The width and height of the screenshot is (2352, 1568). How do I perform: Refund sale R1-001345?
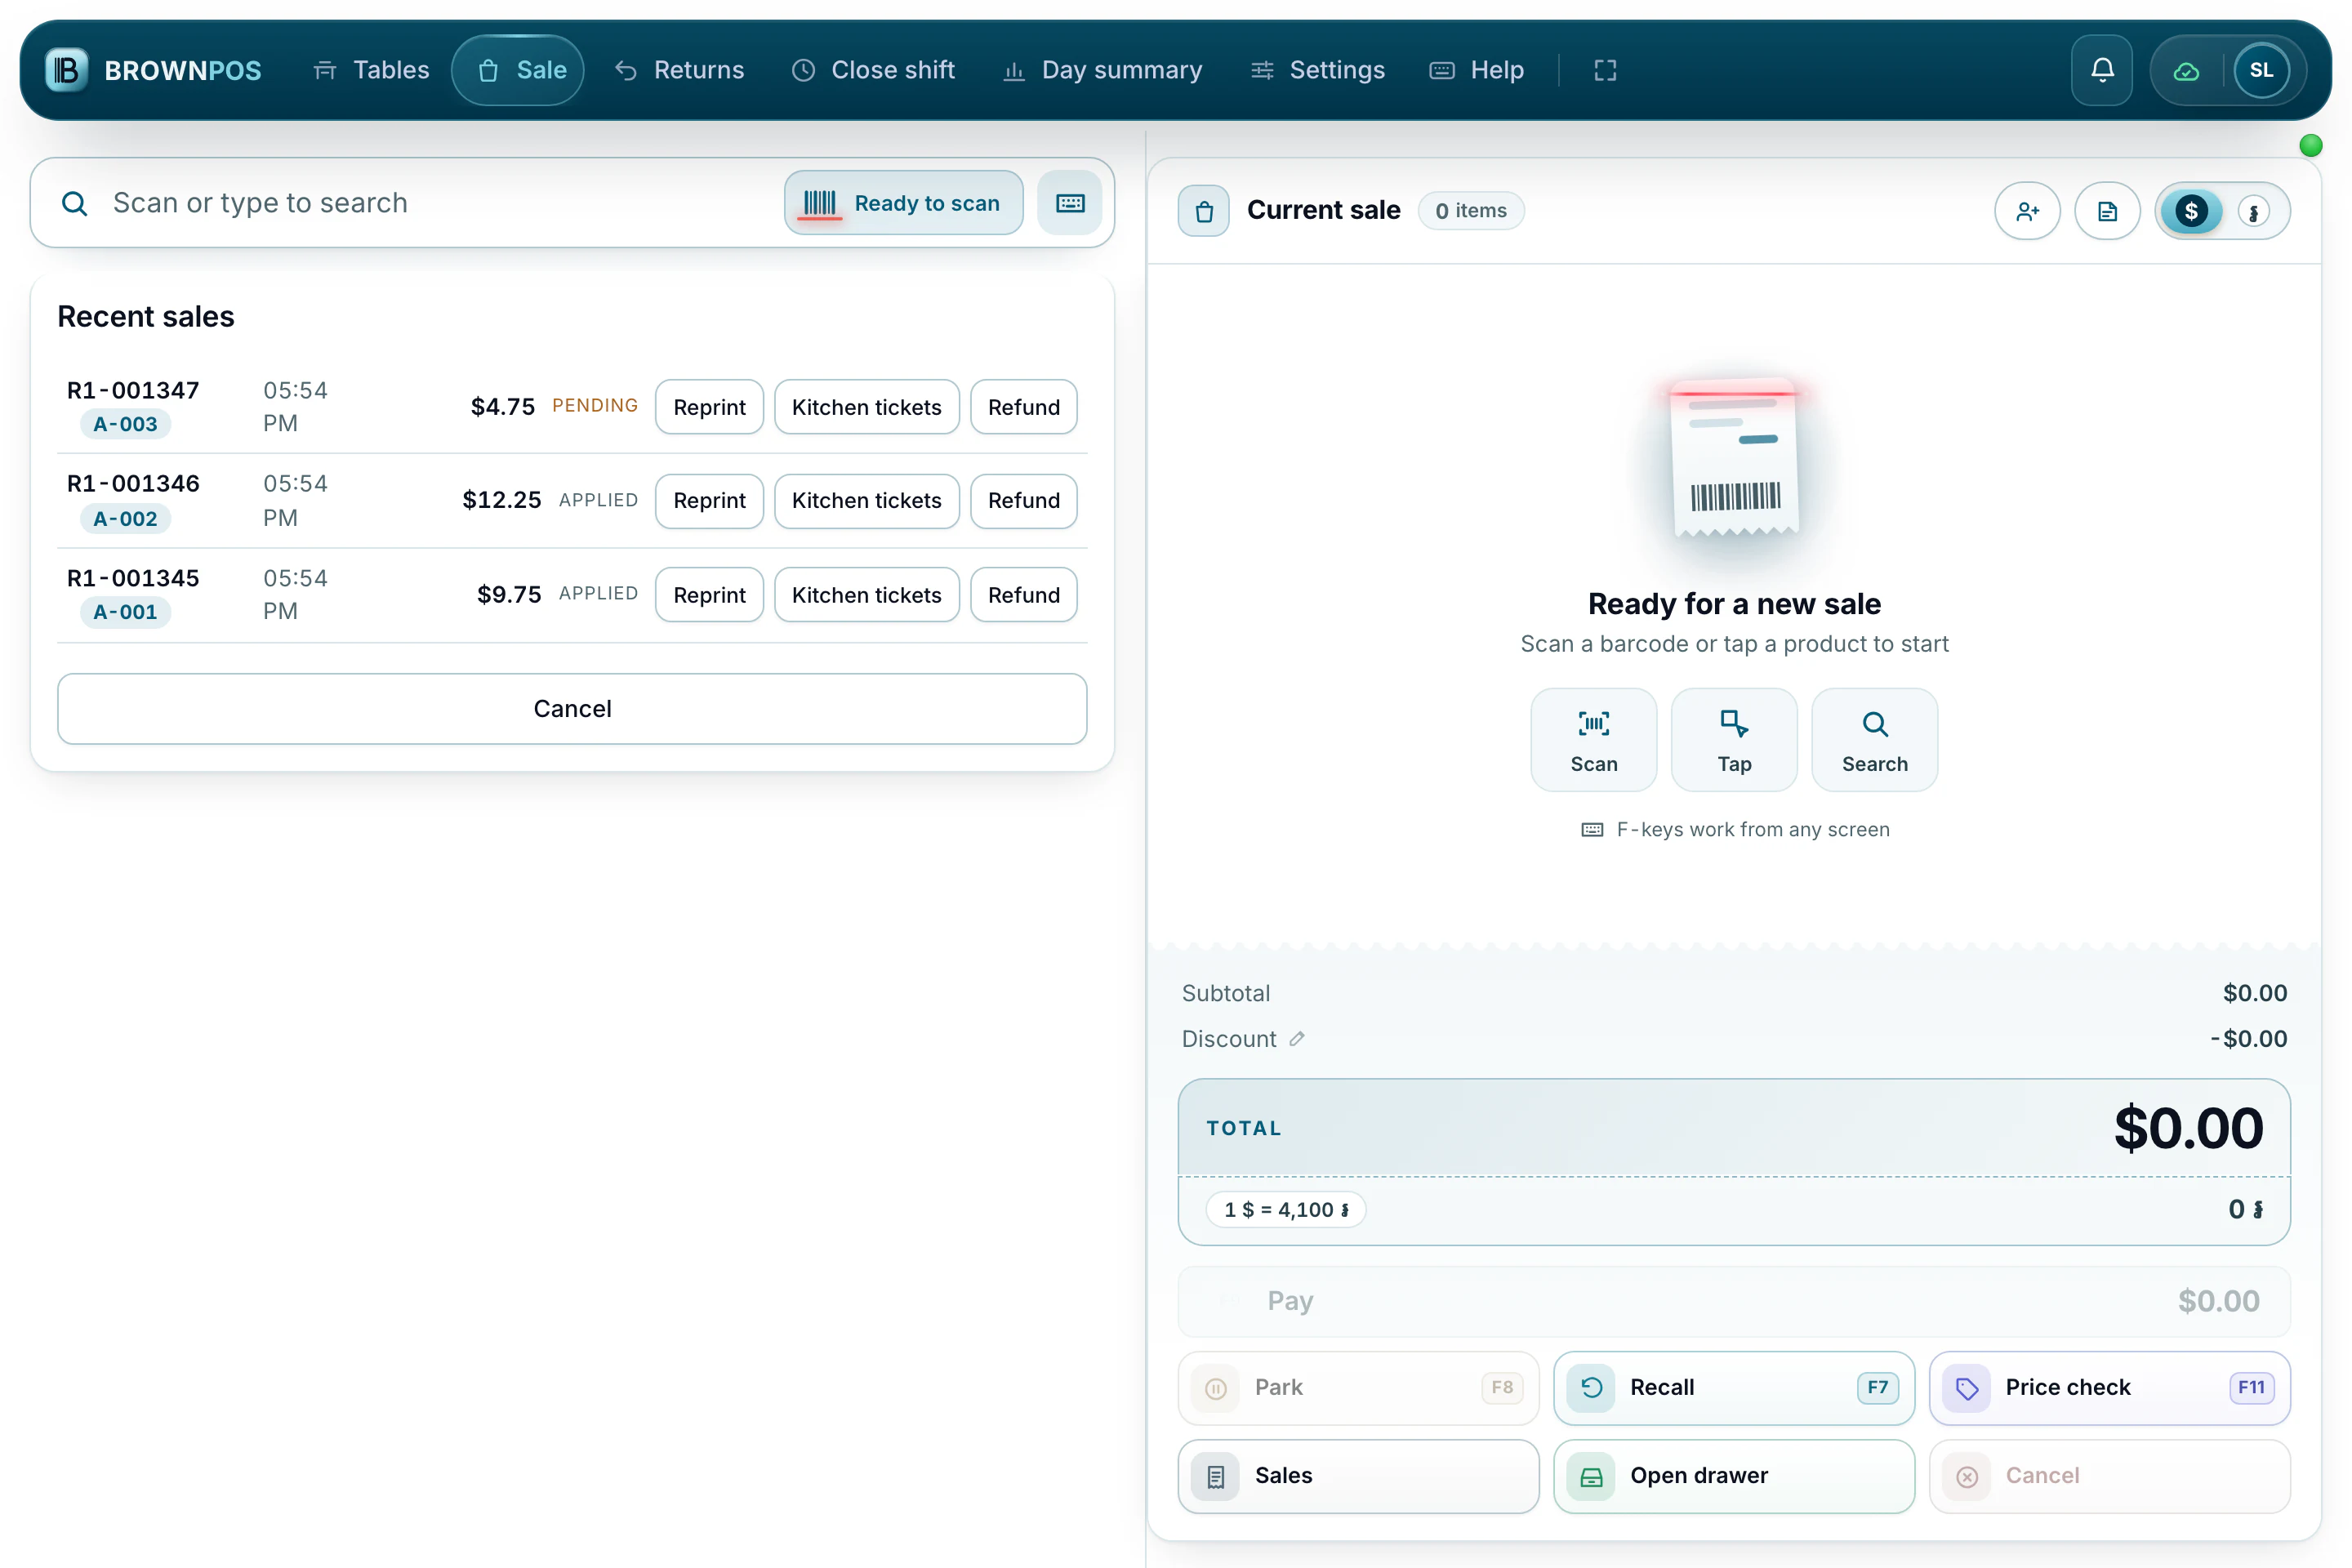tap(1023, 595)
